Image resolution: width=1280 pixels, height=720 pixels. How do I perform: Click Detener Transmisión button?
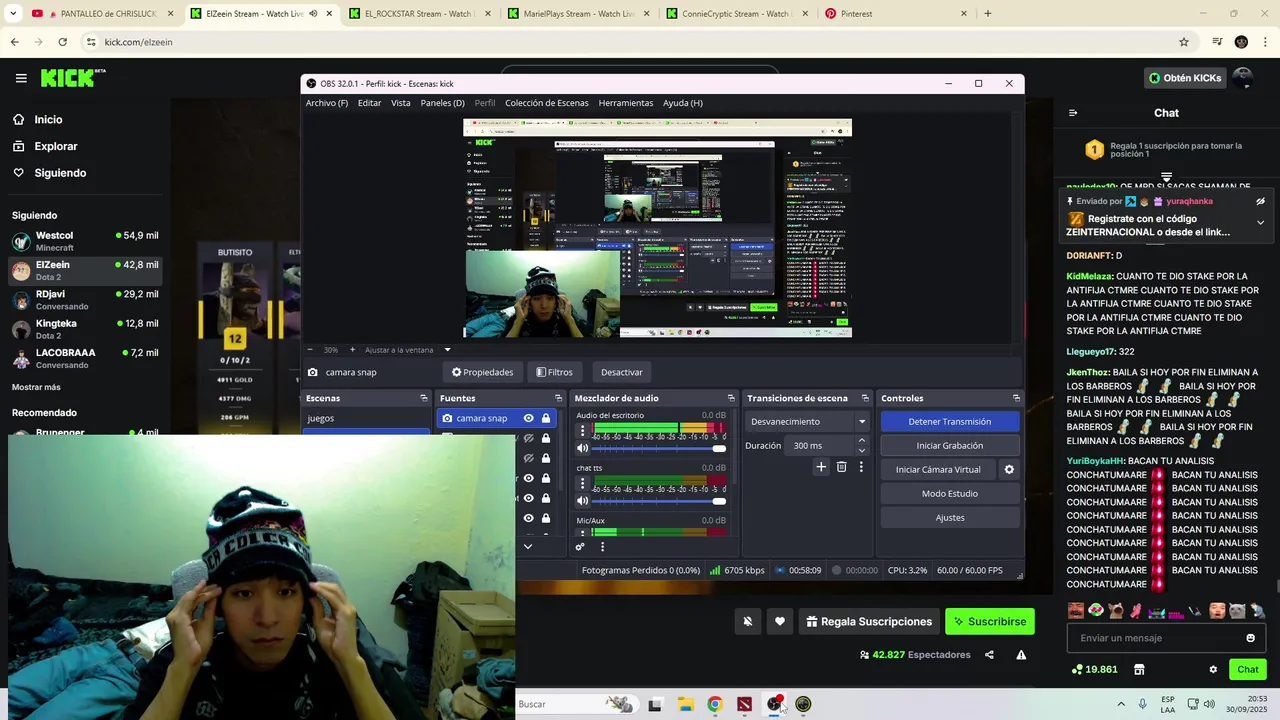[950, 422]
